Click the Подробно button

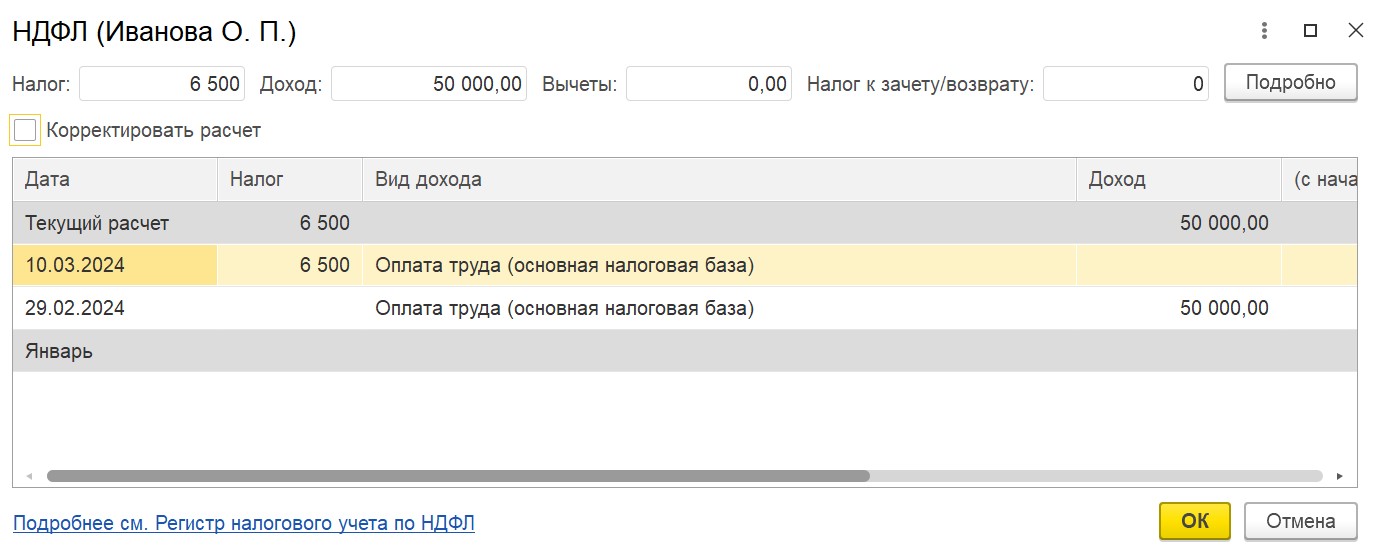1290,83
